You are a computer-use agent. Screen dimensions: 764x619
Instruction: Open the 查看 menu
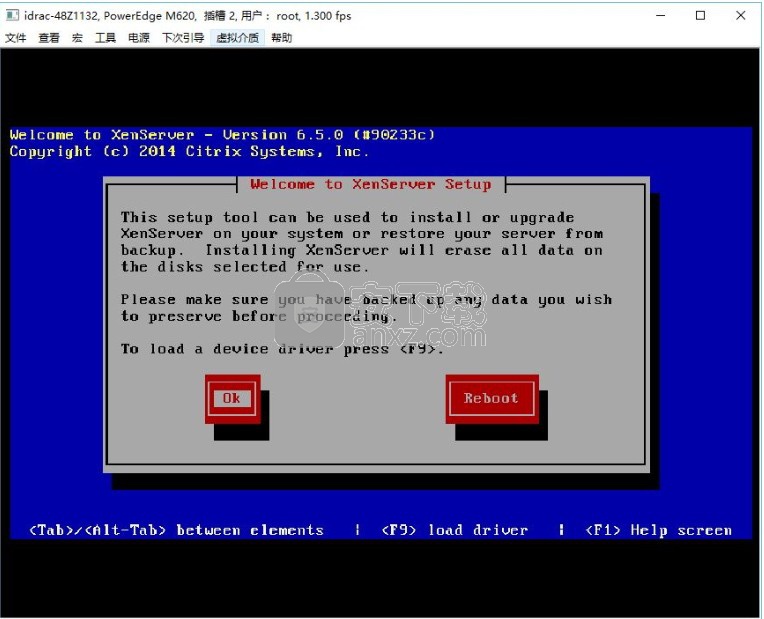[x=49, y=38]
